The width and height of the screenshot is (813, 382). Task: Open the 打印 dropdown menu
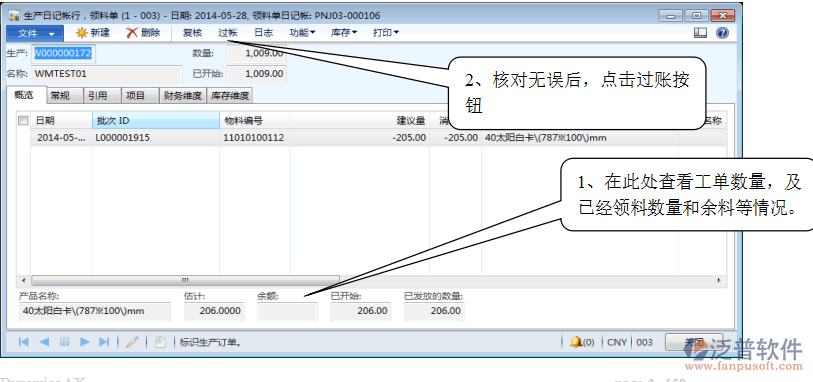386,33
